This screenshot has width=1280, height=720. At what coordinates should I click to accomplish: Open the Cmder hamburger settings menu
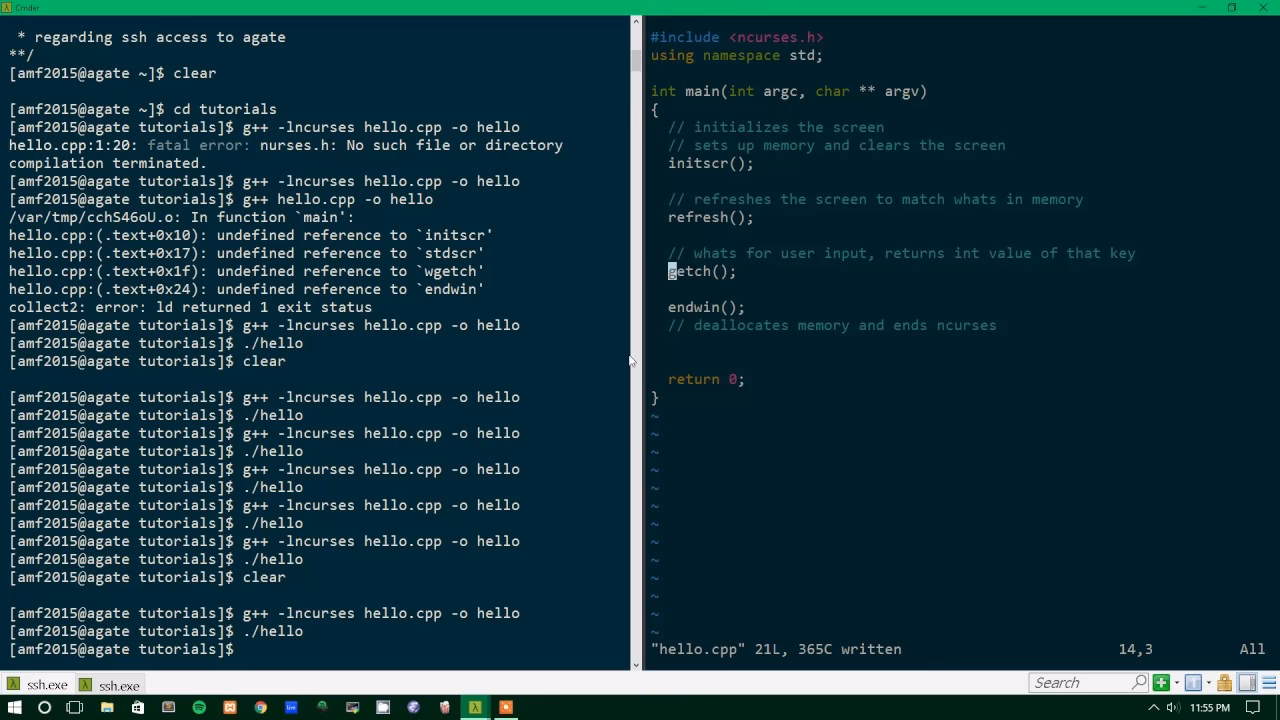(x=1267, y=683)
